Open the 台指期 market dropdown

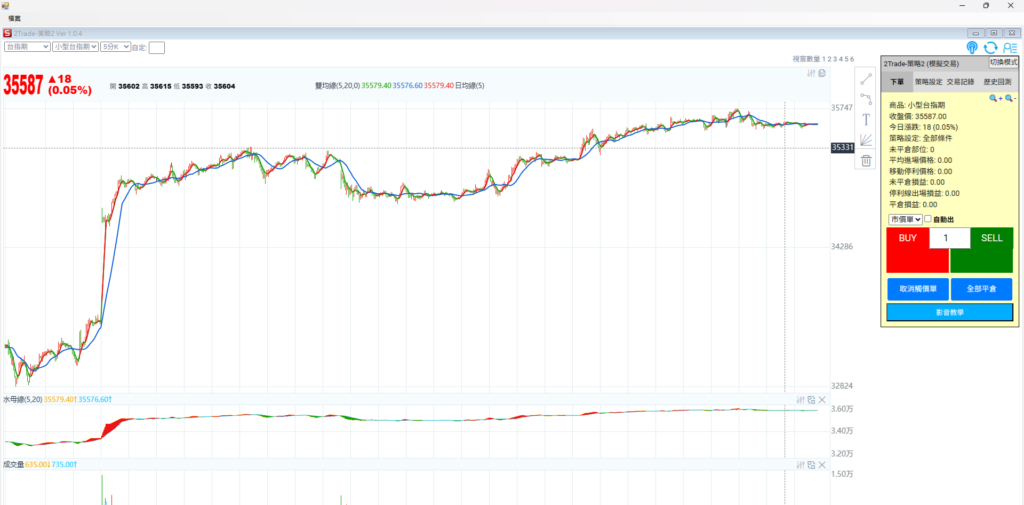27,47
